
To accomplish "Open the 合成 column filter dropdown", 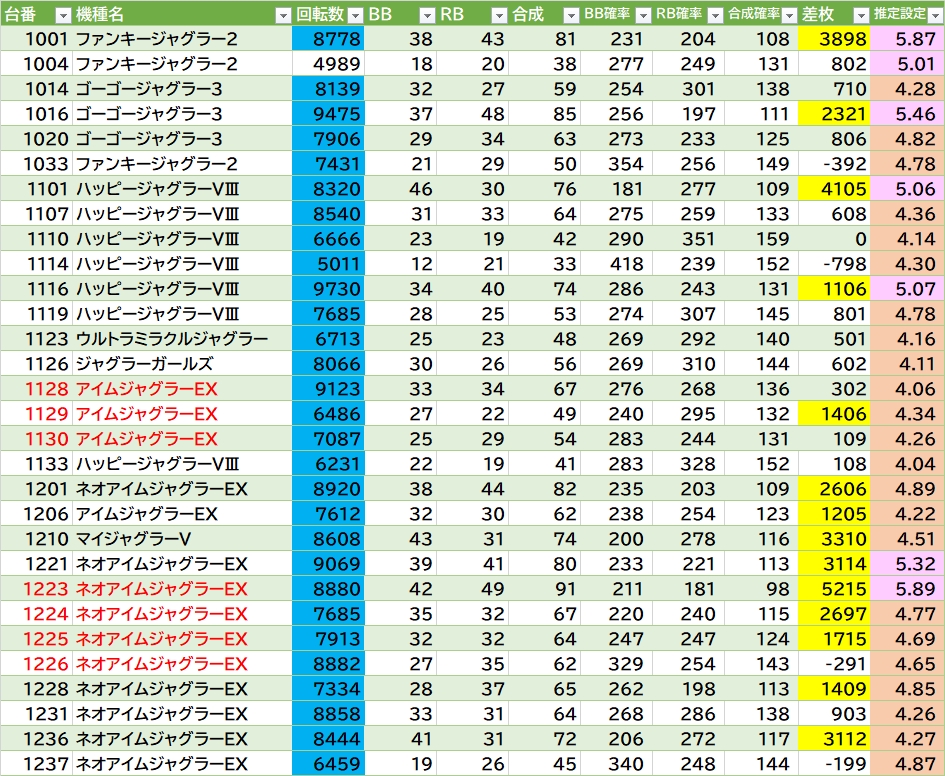I will (571, 15).
